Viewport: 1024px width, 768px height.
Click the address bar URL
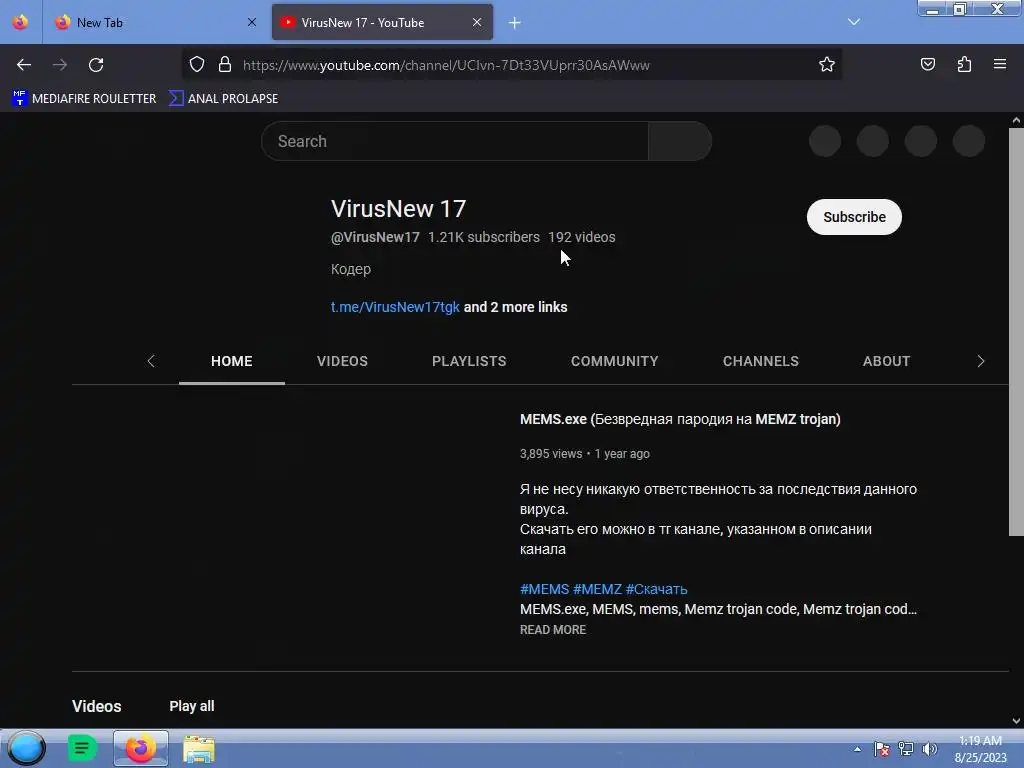[x=446, y=65]
